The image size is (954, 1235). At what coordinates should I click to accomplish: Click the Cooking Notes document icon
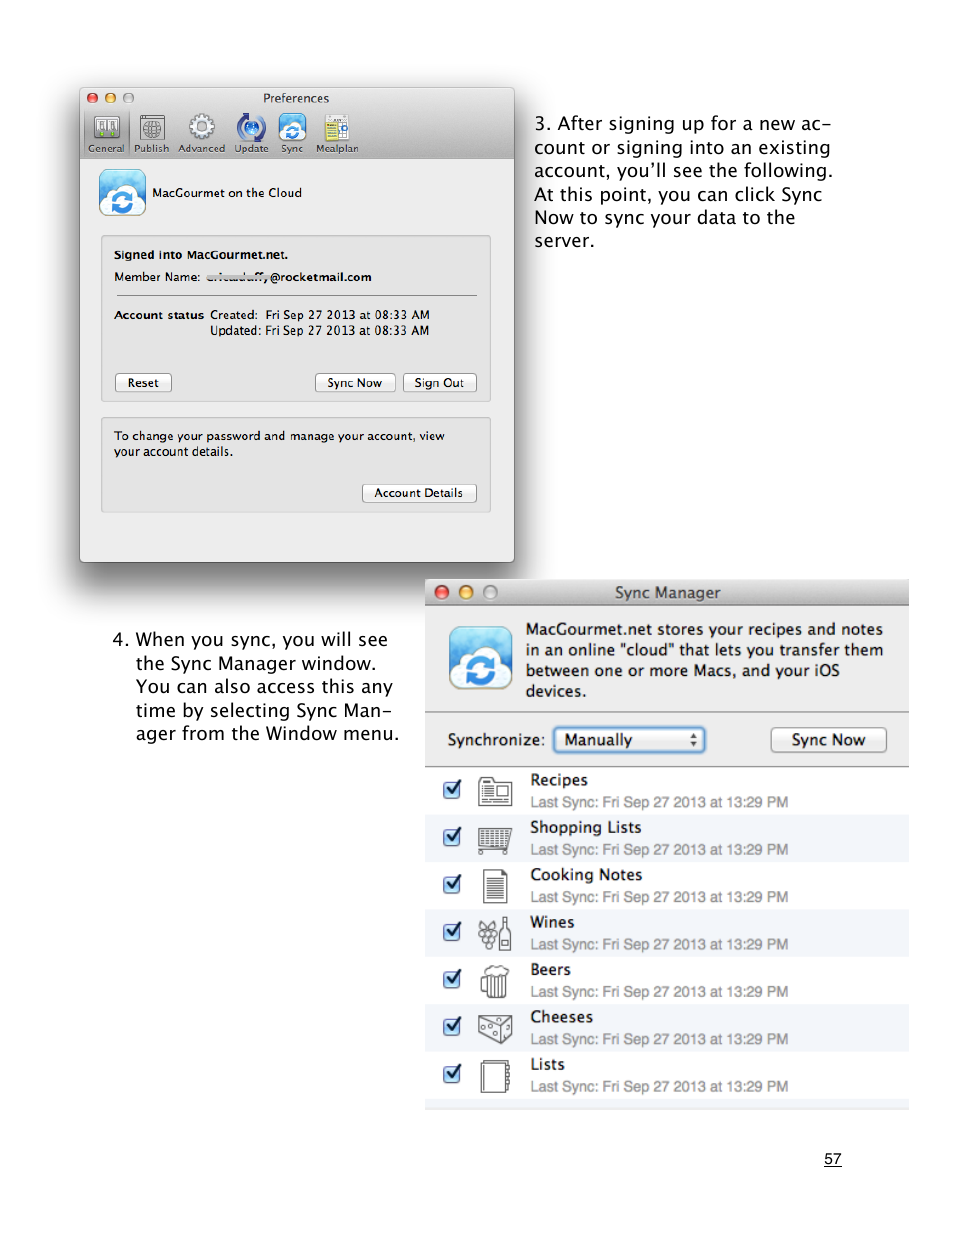click(x=495, y=886)
